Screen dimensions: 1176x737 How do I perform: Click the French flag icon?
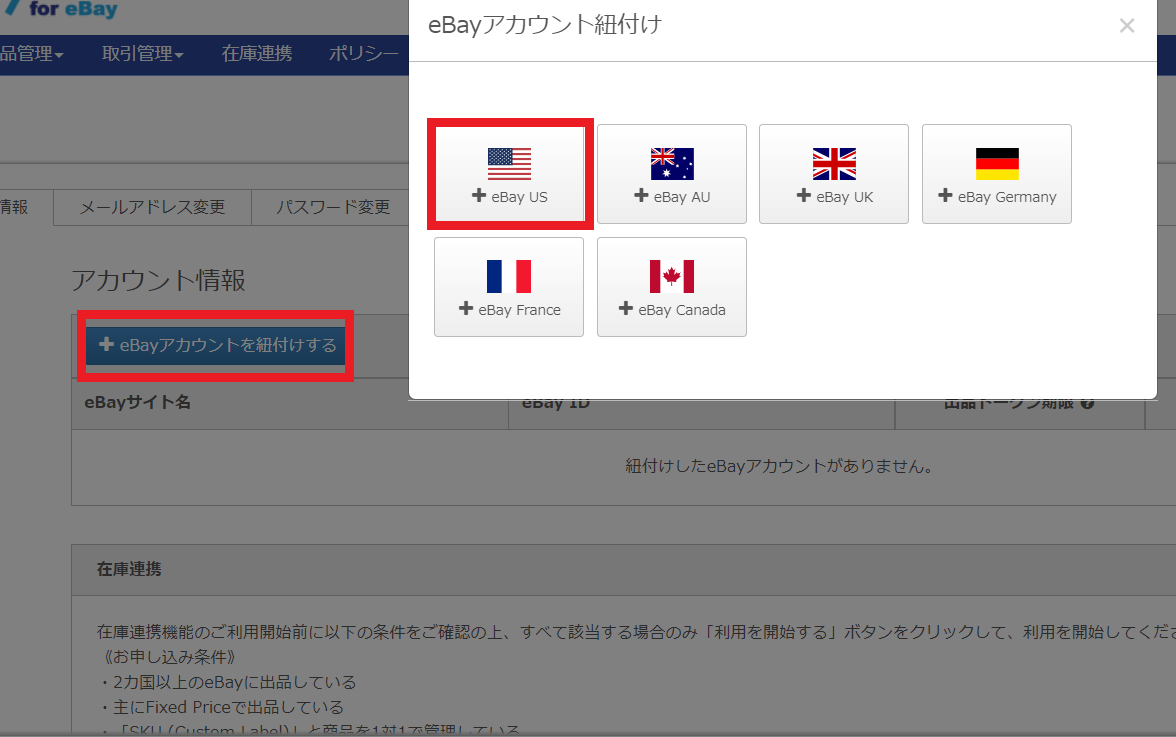click(509, 277)
